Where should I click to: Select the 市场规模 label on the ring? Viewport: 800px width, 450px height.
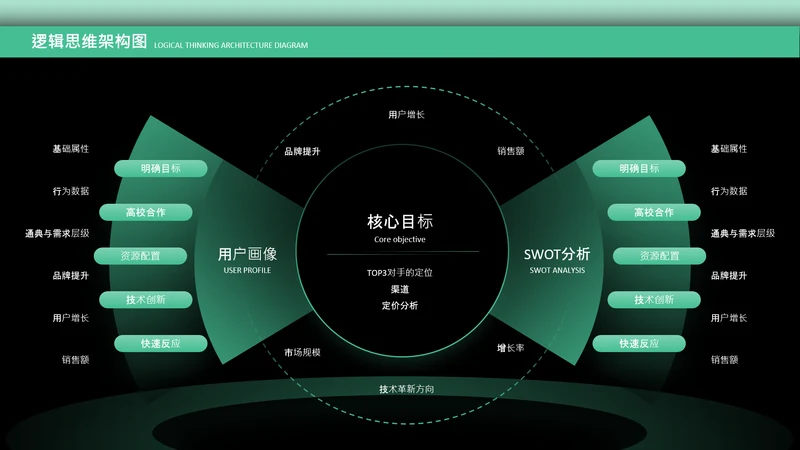pos(302,353)
